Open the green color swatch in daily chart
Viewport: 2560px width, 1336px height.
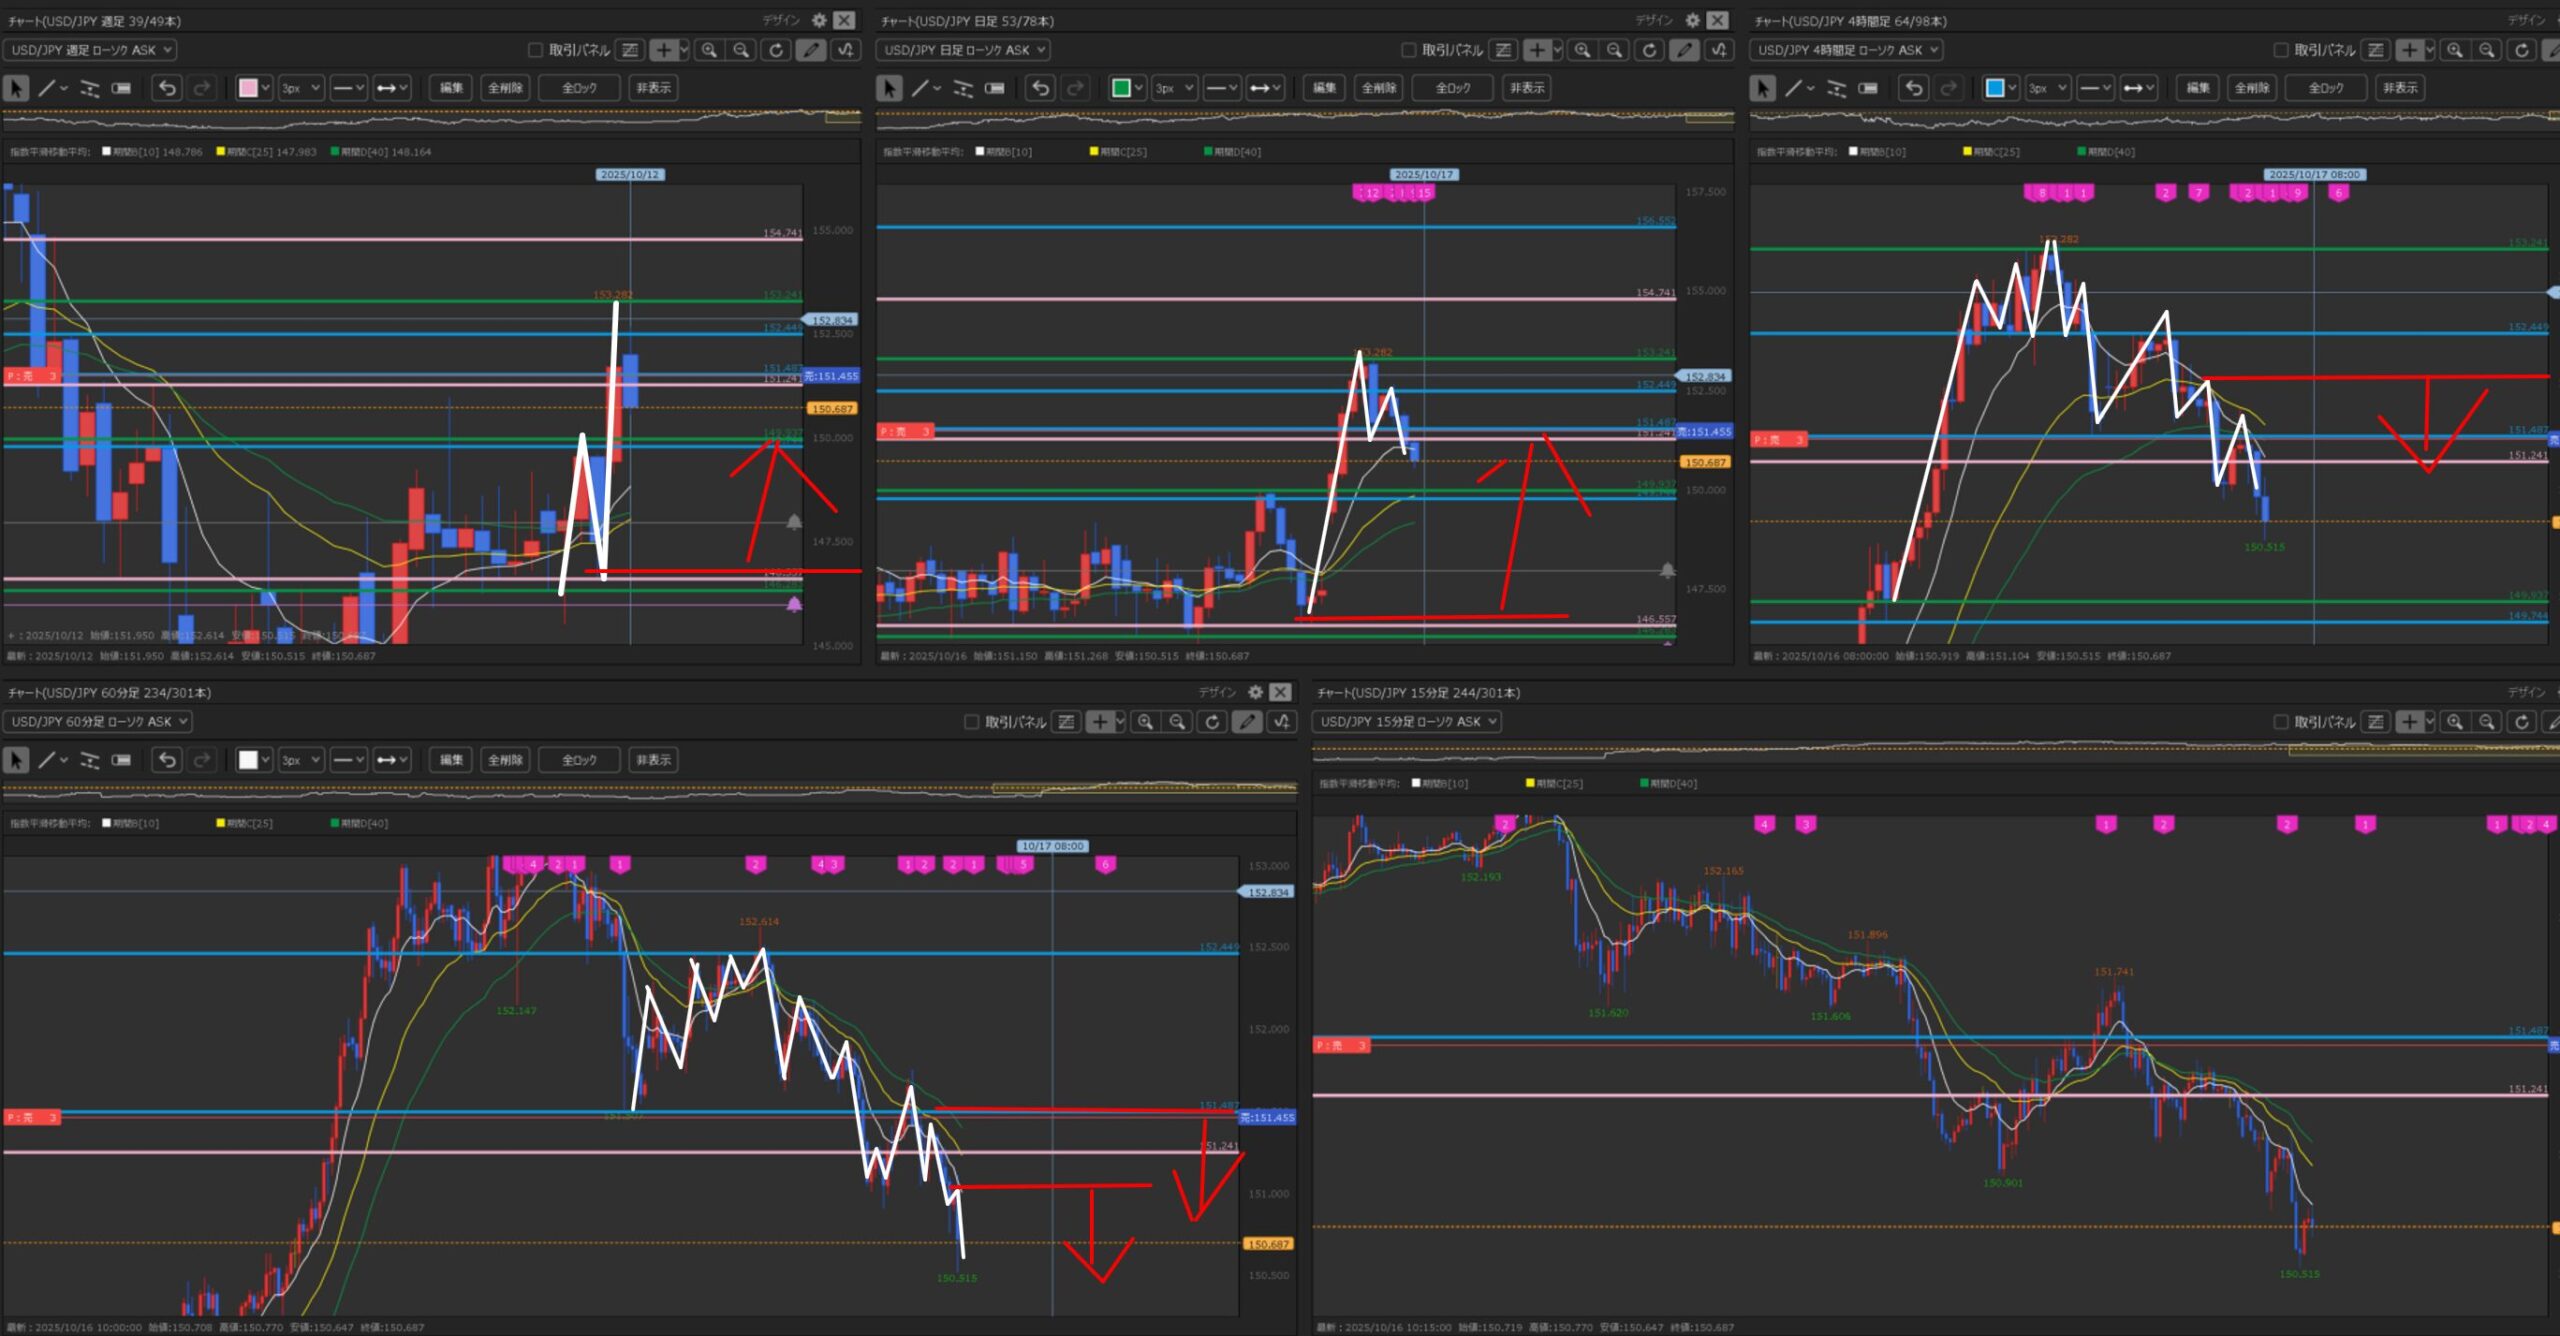coord(1121,88)
